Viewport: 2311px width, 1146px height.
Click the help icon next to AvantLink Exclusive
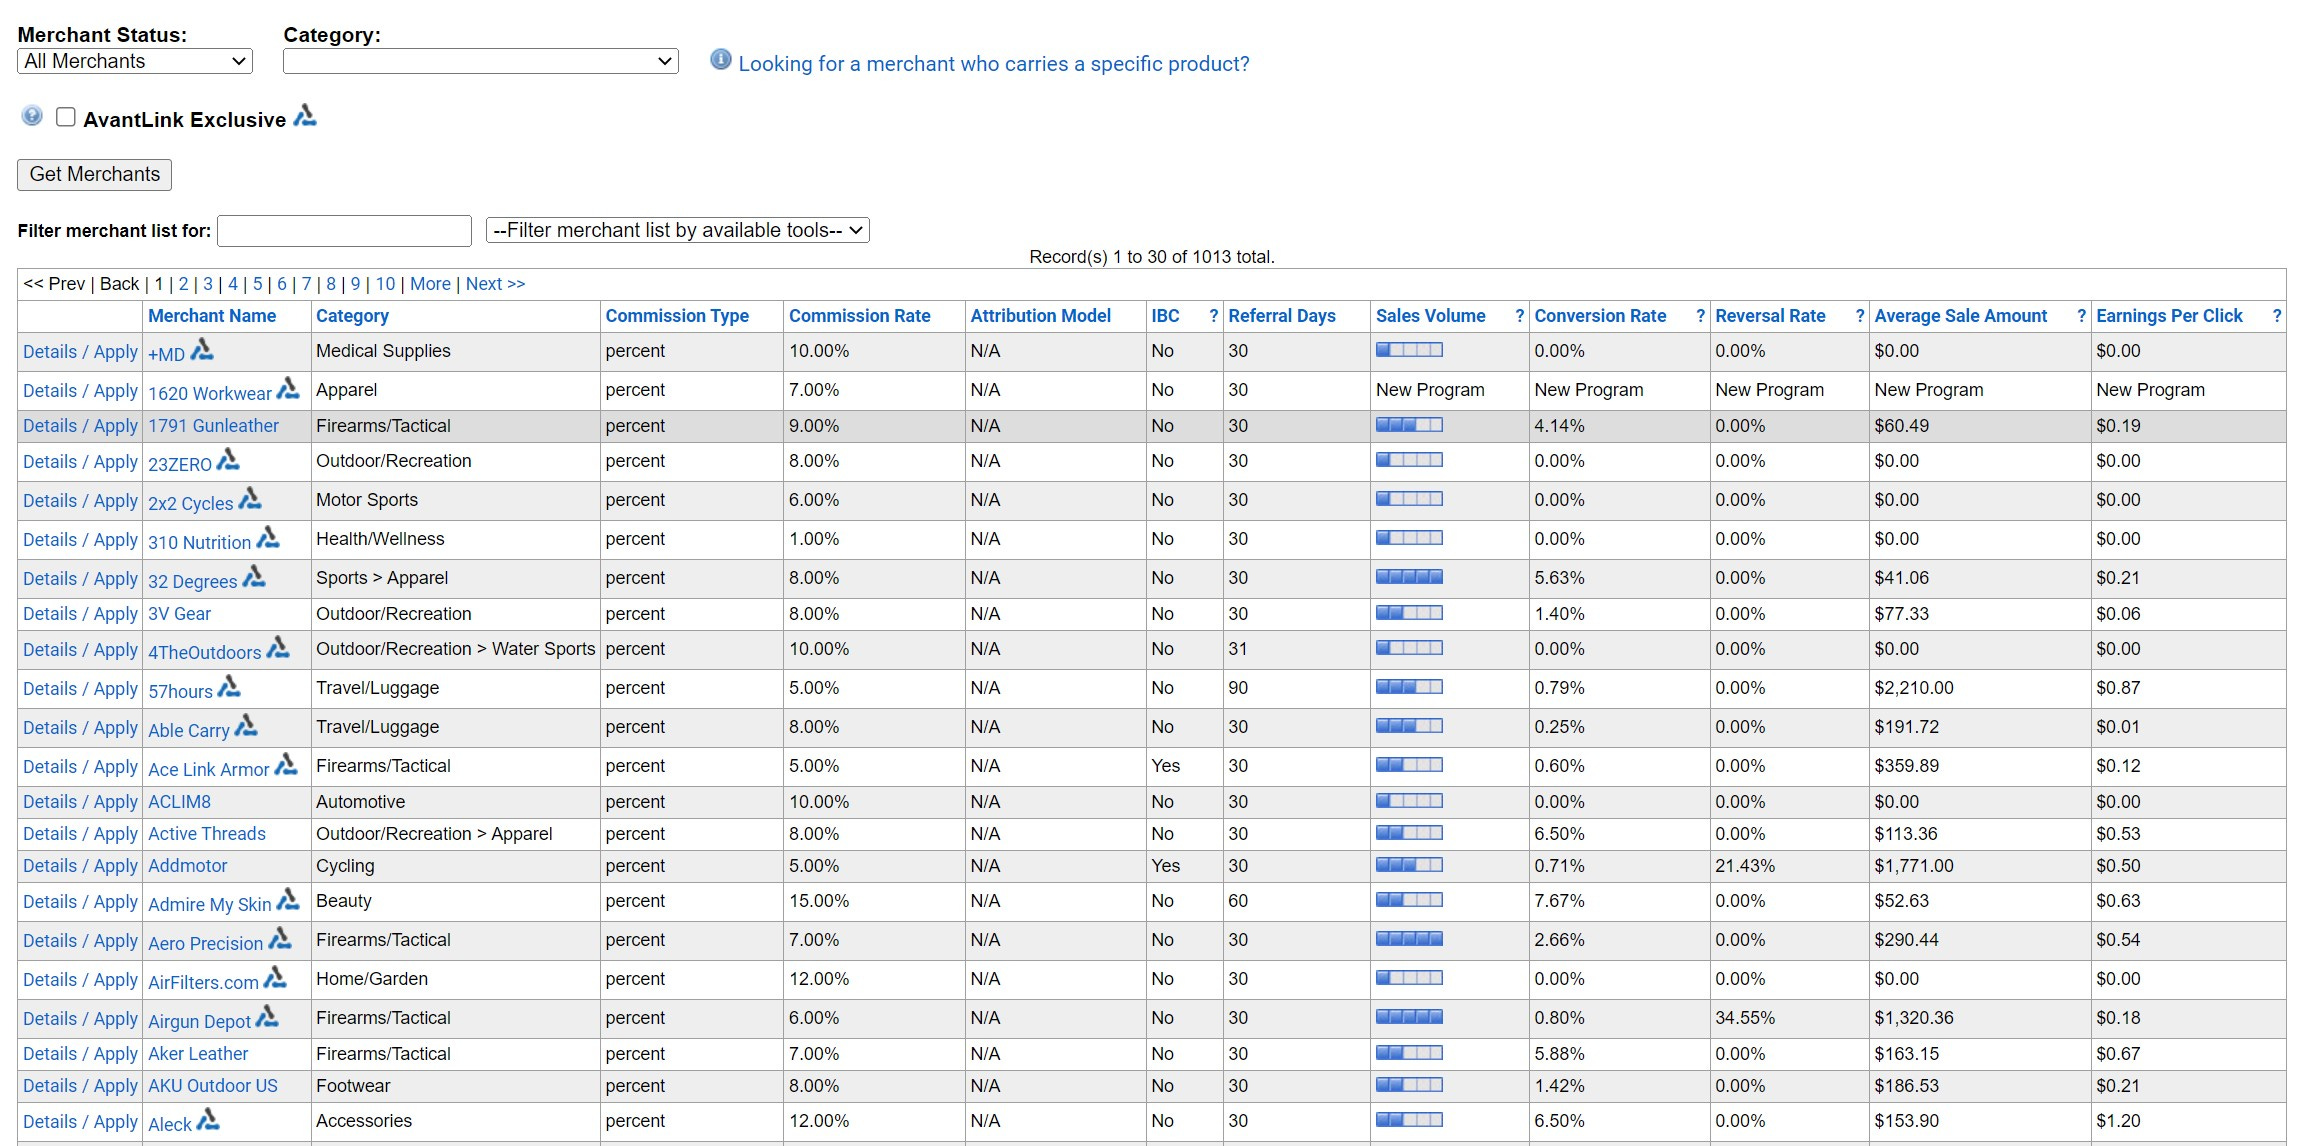click(x=32, y=116)
